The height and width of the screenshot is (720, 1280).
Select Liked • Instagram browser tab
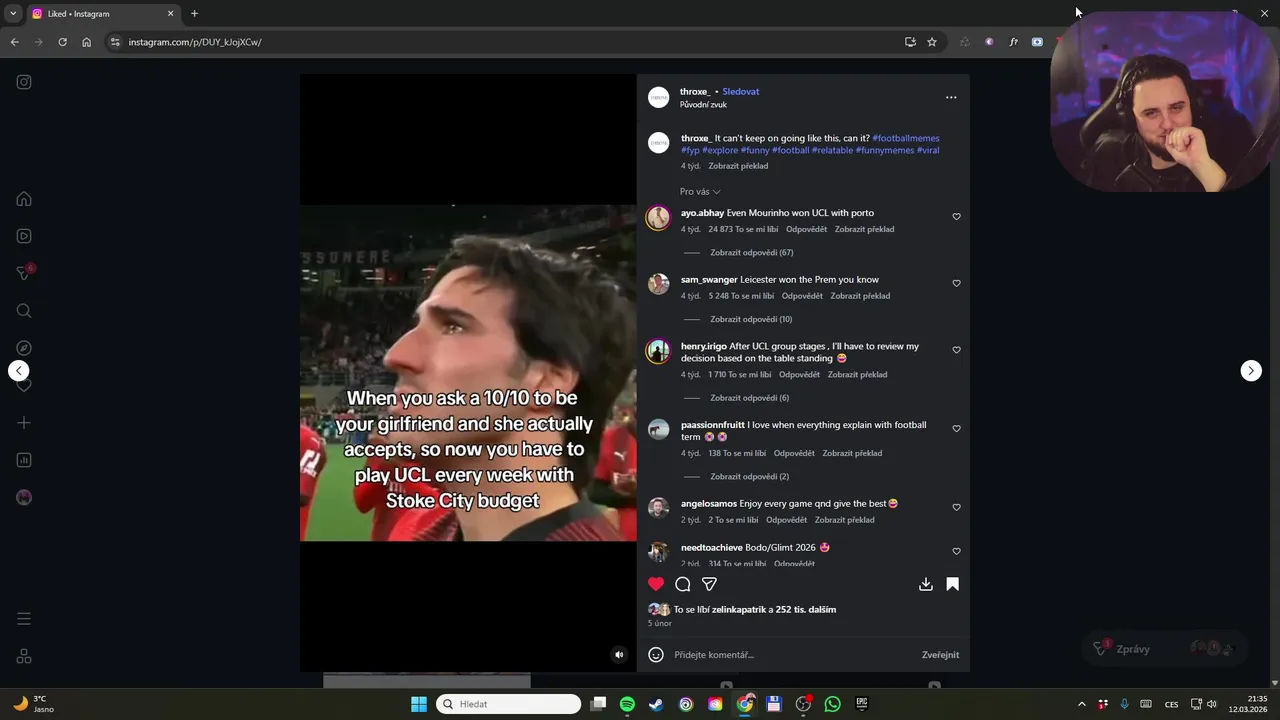pyautogui.click(x=102, y=14)
